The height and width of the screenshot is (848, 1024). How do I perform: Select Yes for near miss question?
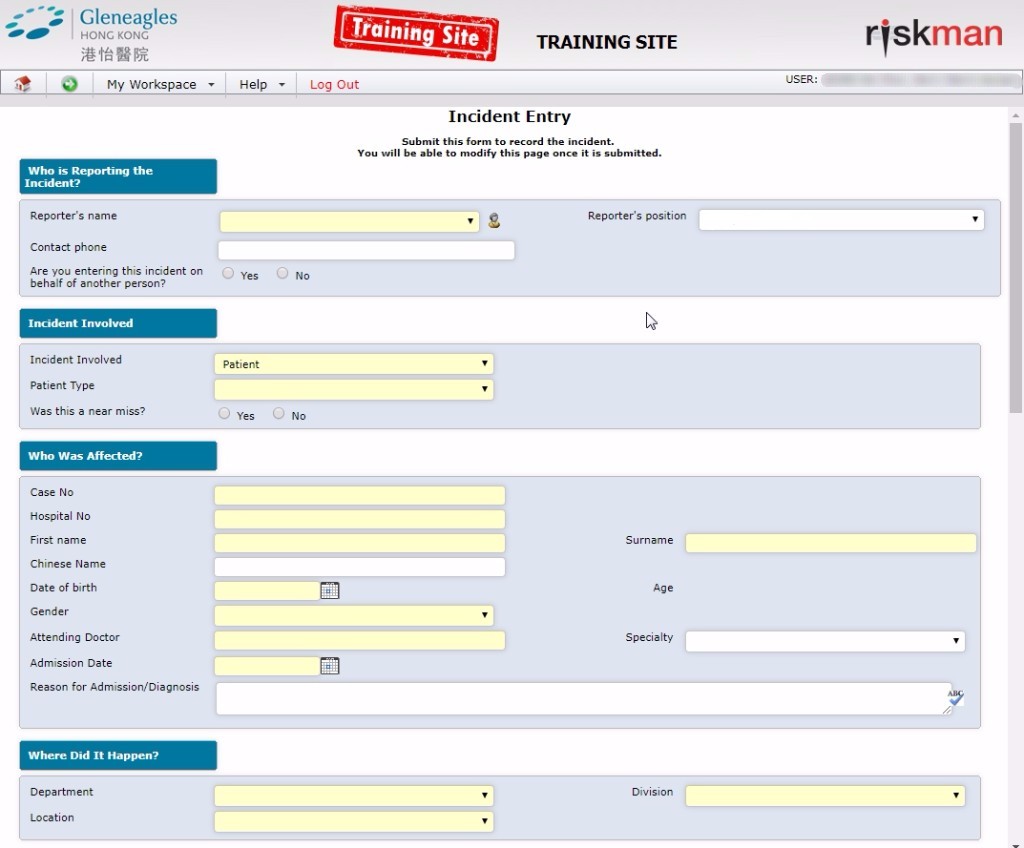coord(225,414)
